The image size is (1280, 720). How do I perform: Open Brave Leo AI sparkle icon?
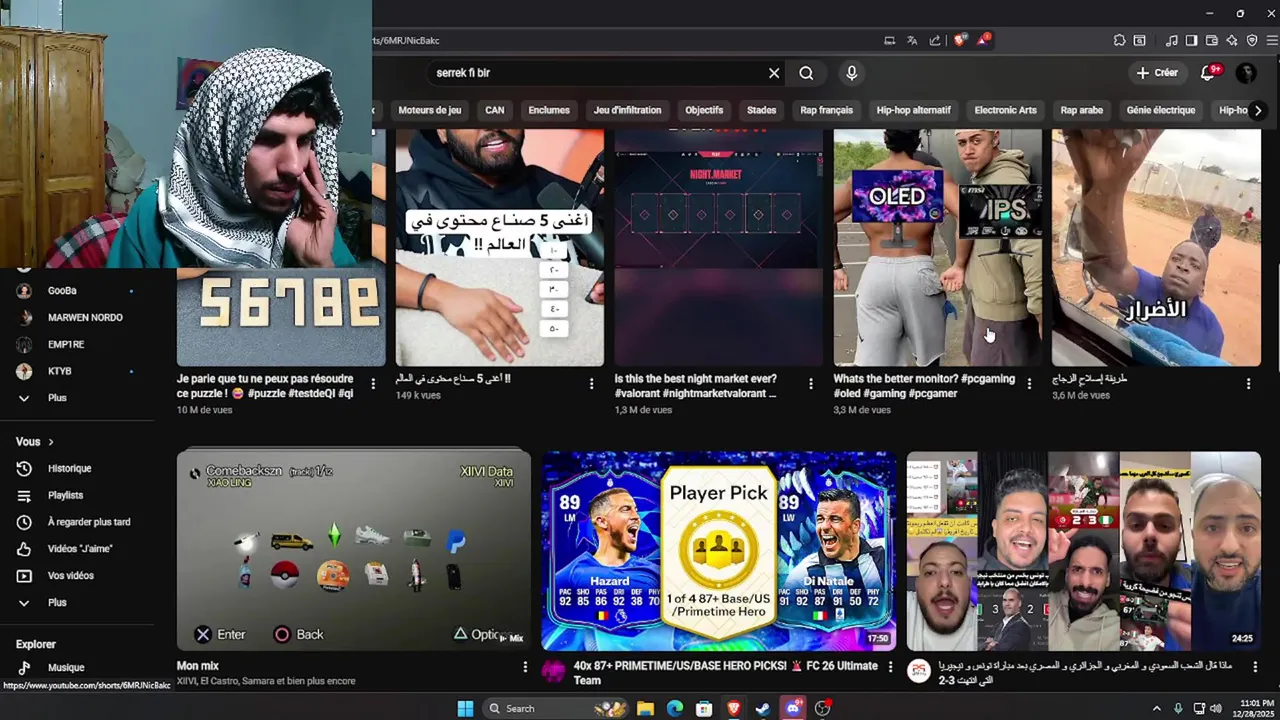tap(1232, 41)
